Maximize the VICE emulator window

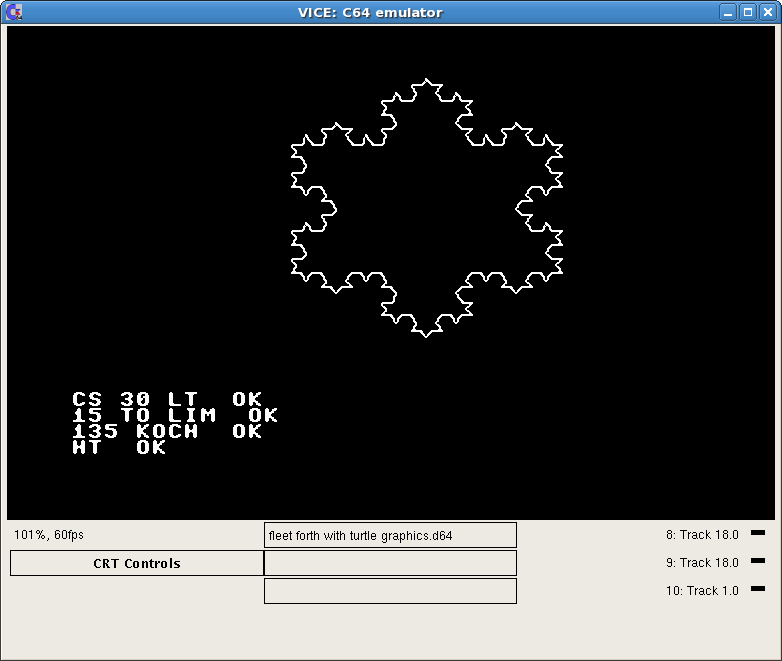pyautogui.click(x=747, y=12)
